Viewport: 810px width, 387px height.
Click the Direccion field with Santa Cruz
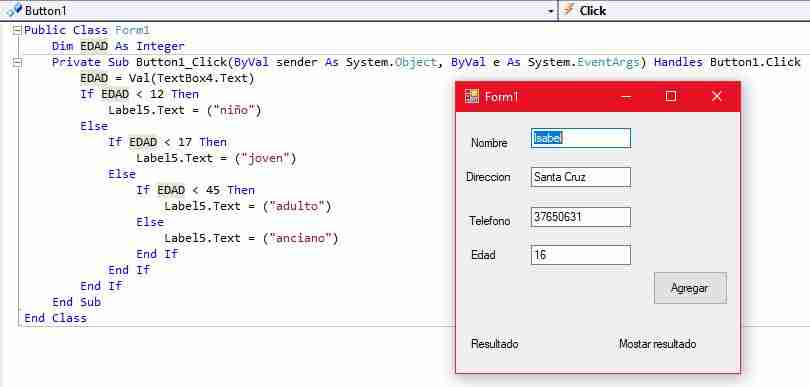click(581, 177)
